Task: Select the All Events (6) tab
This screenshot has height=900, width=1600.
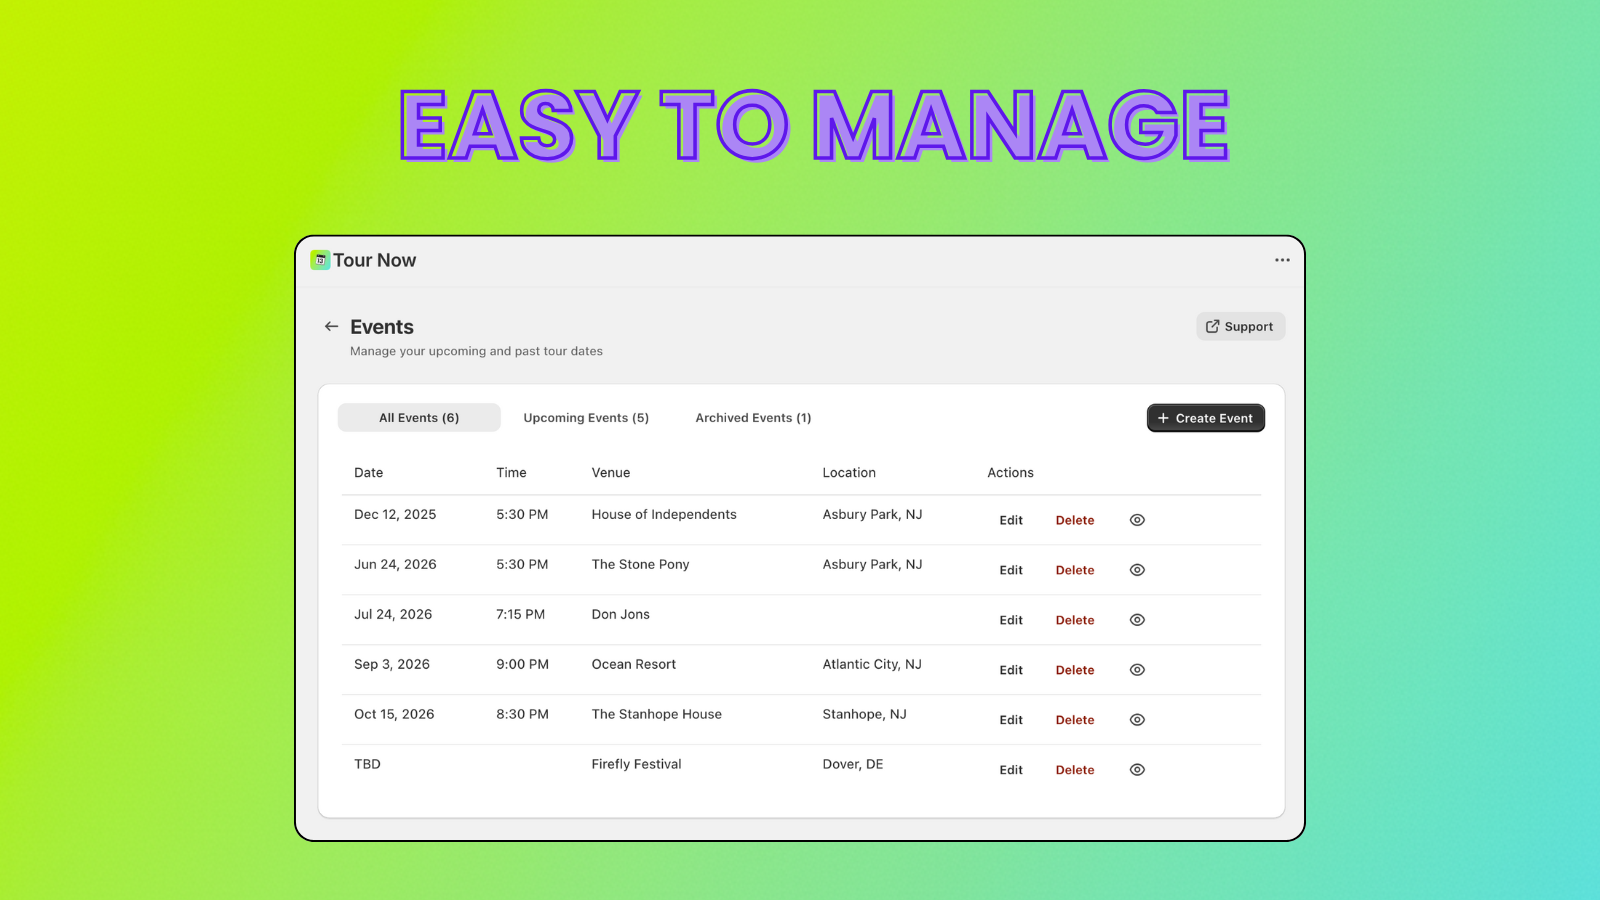Action: [x=418, y=417]
